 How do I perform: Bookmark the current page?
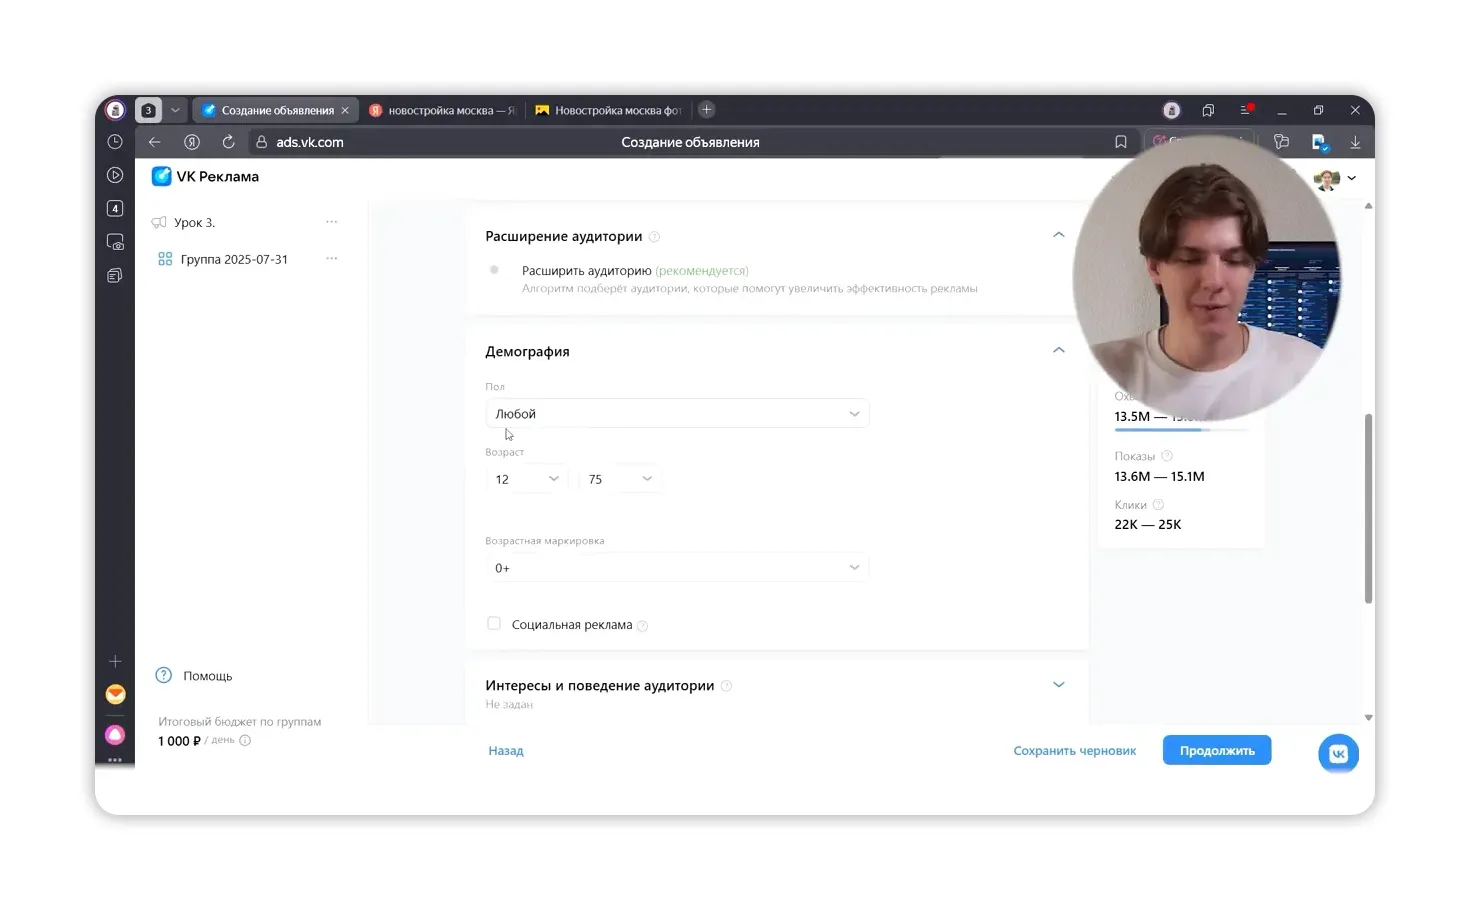1120,141
